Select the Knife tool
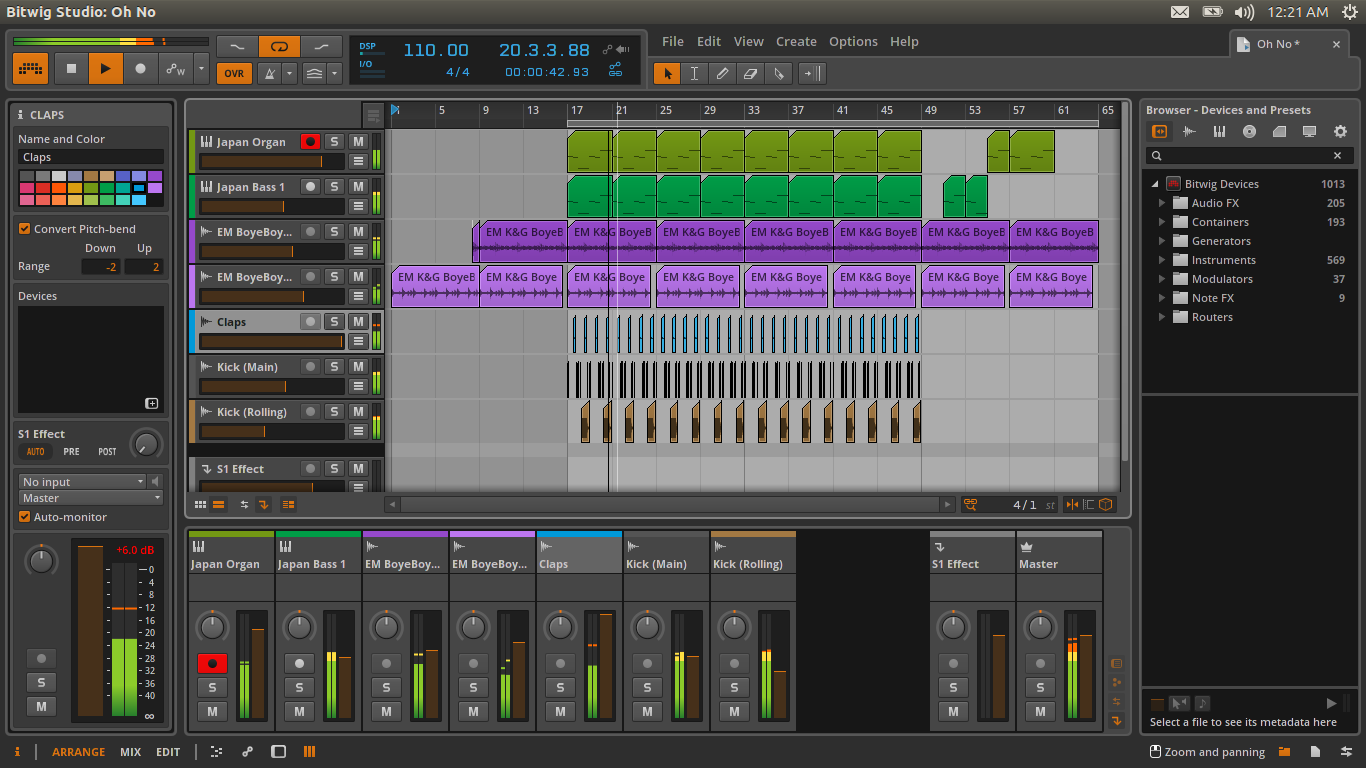 (x=779, y=73)
